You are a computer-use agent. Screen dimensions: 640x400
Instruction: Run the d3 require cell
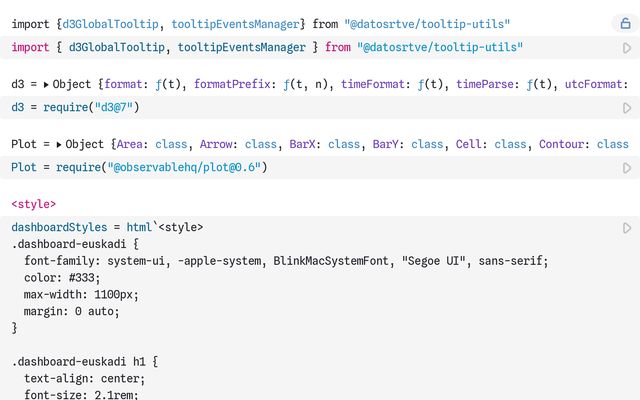[x=627, y=107]
